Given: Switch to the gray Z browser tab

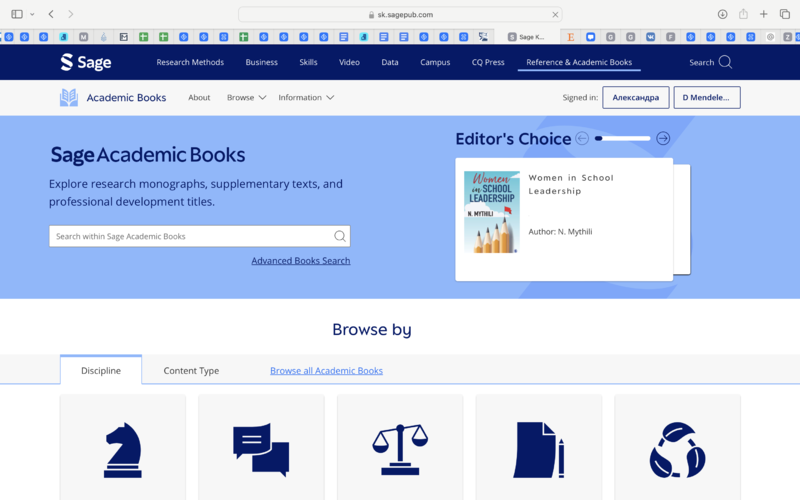Looking at the screenshot, I should 788,37.
